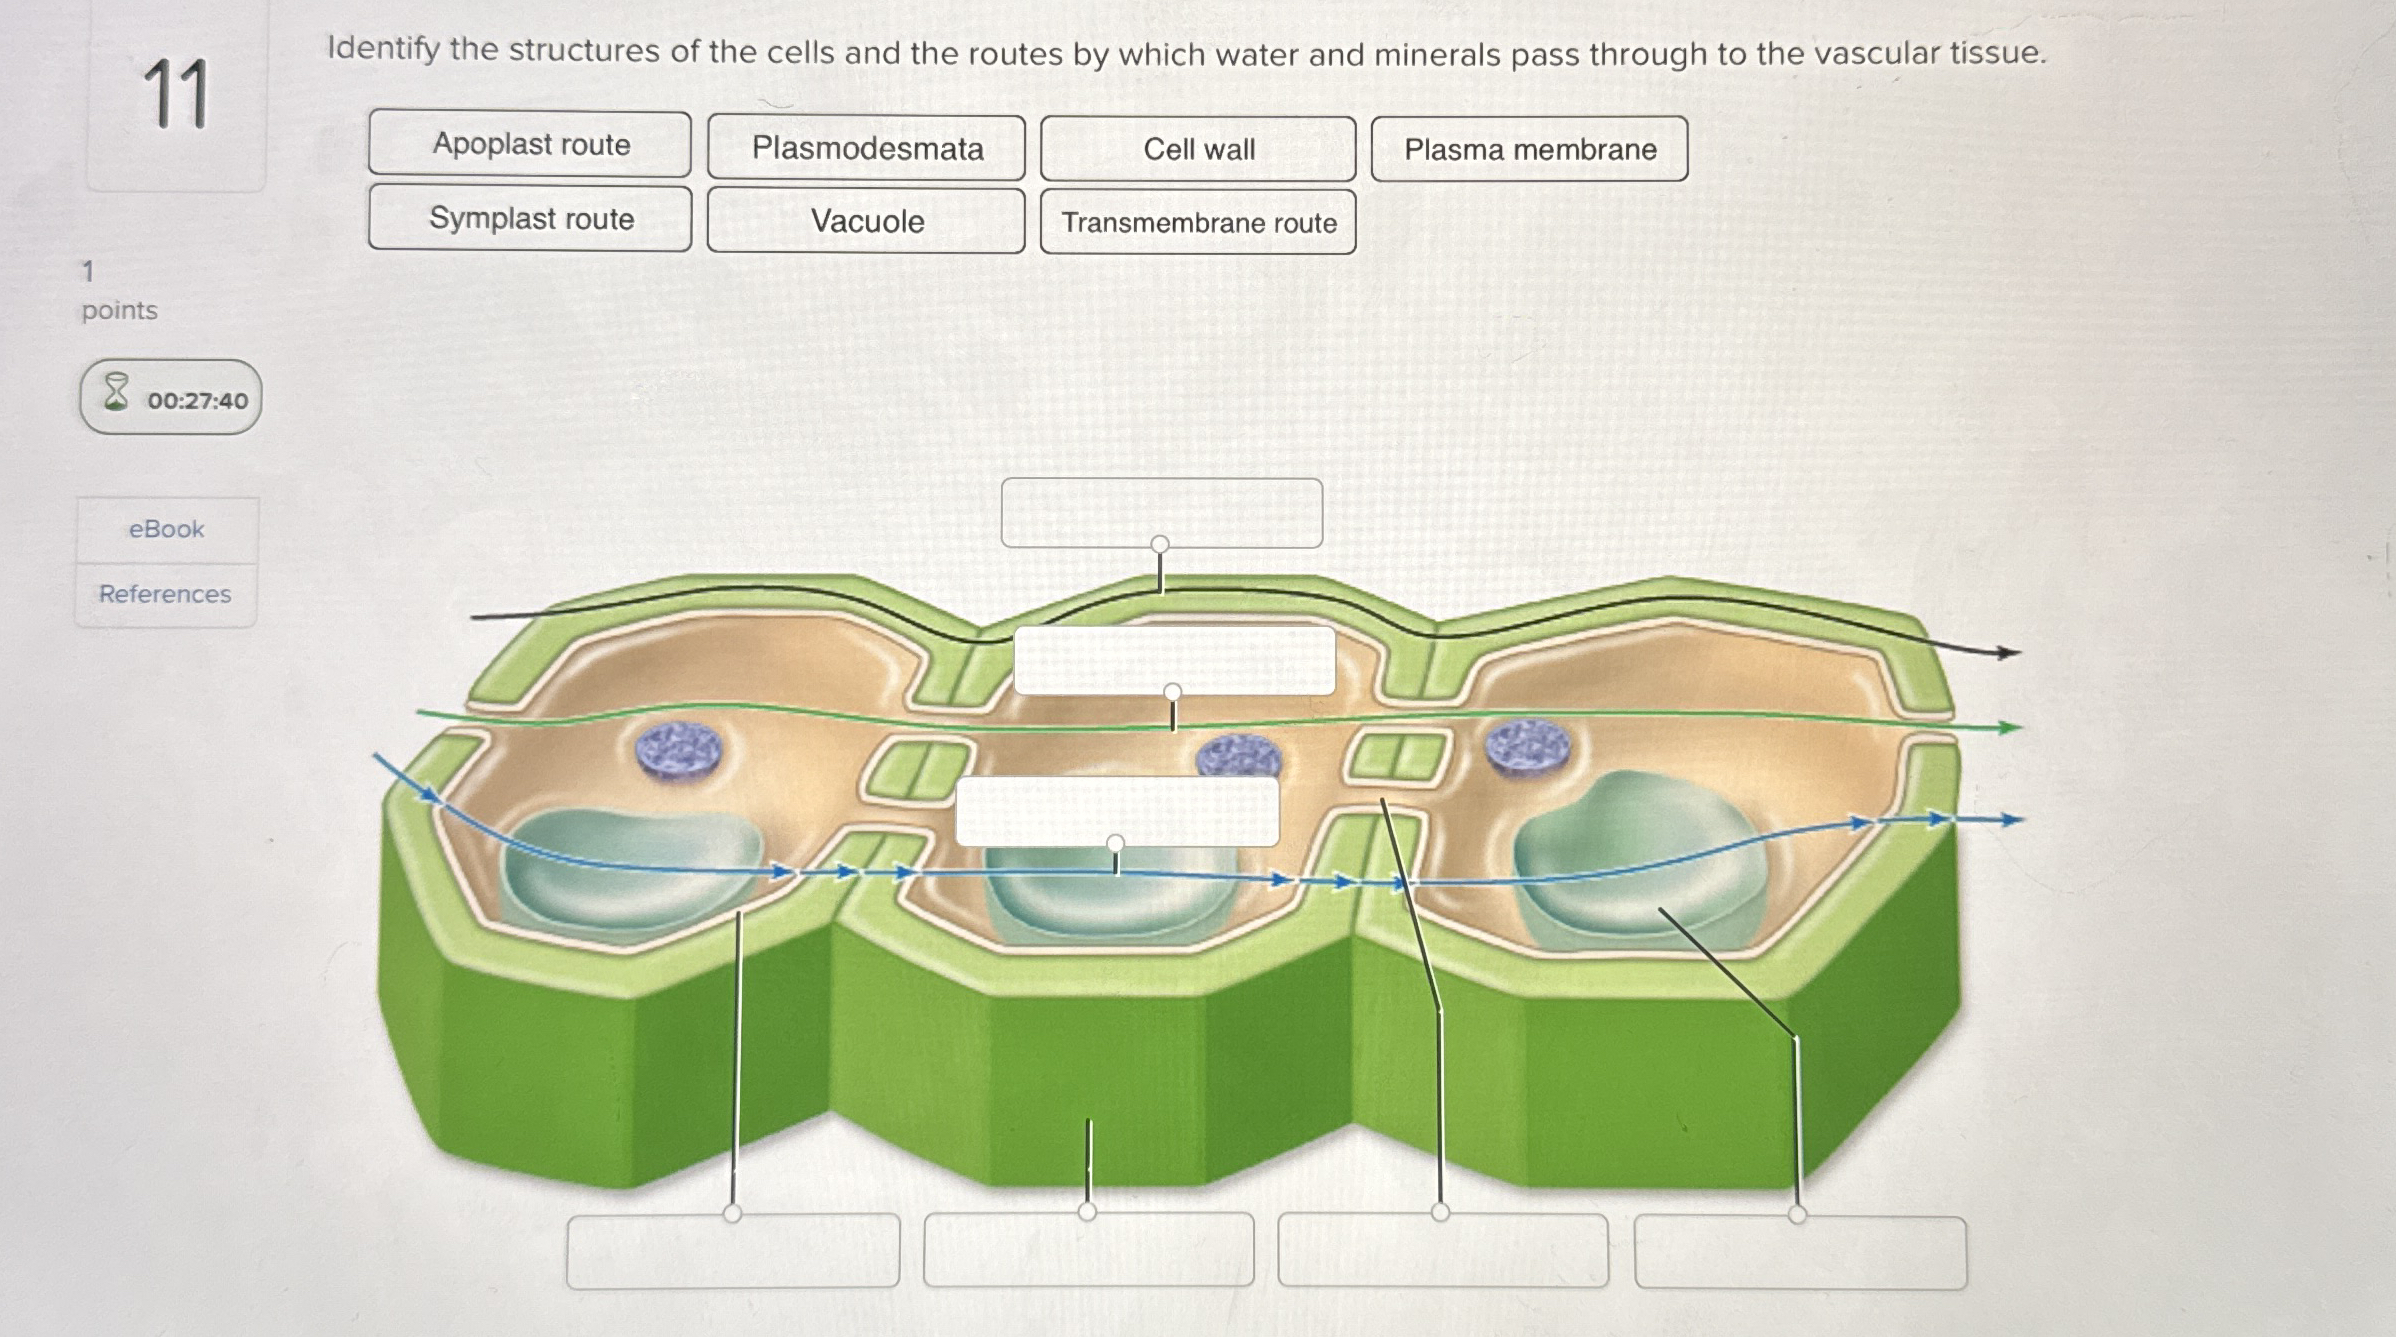This screenshot has width=2396, height=1337.
Task: Click the first empty answer box below the diagram
Action: point(733,1251)
